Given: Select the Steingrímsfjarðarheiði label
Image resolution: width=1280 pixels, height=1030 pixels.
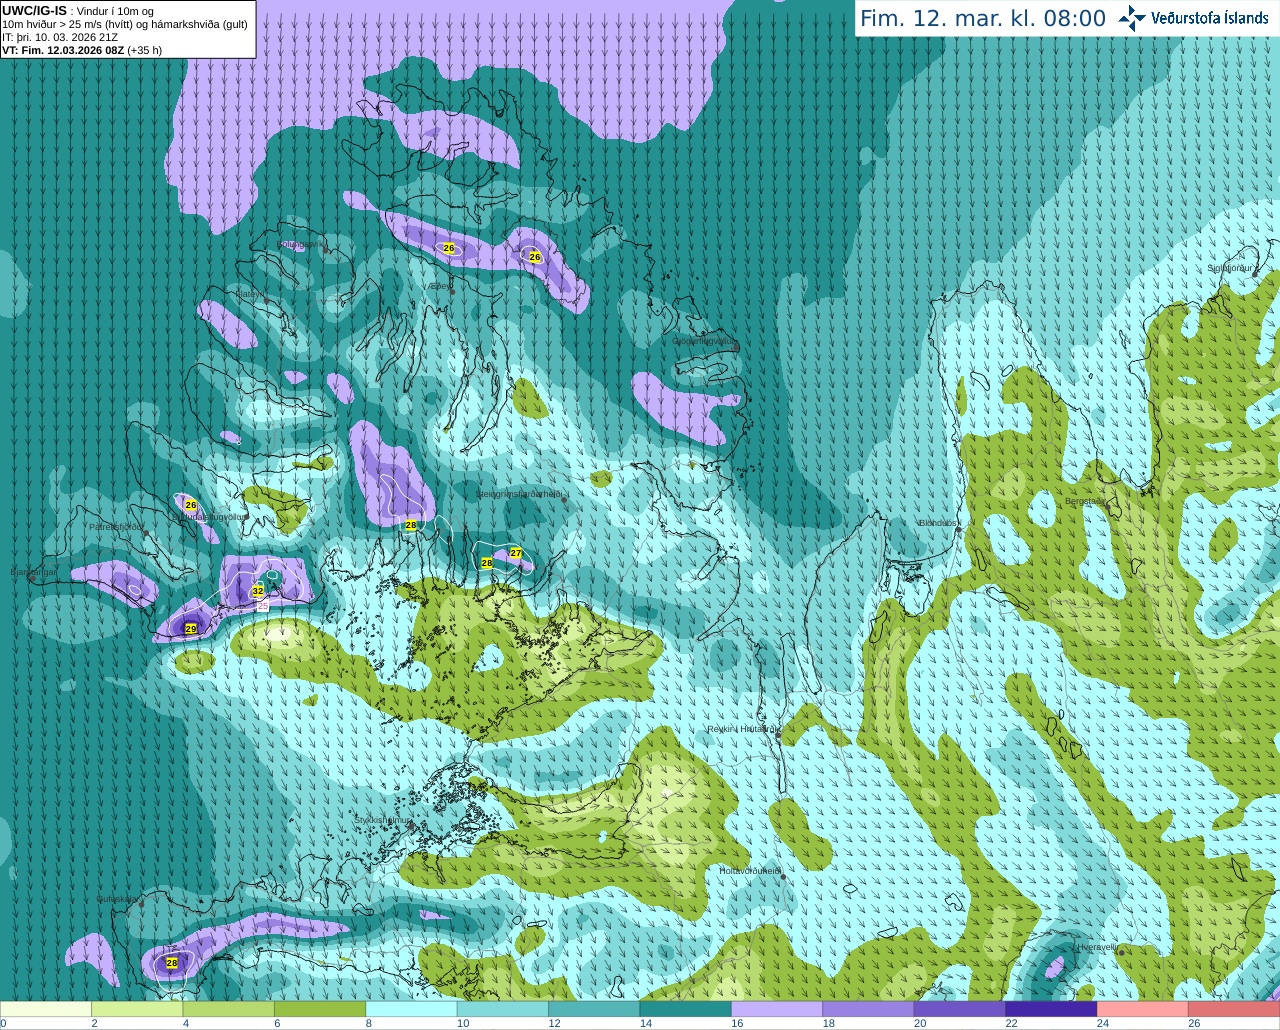Looking at the screenshot, I should pyautogui.click(x=519, y=494).
